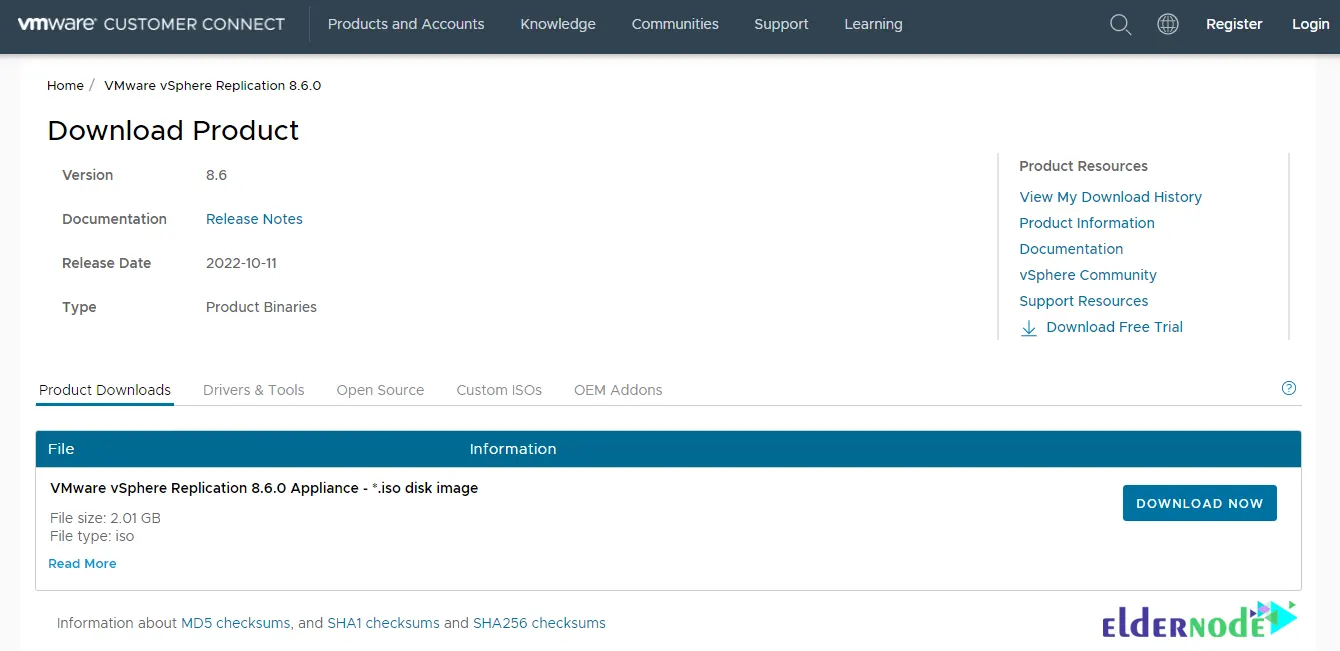Open Products and Accounts menu
This screenshot has width=1340, height=651.
tap(405, 24)
